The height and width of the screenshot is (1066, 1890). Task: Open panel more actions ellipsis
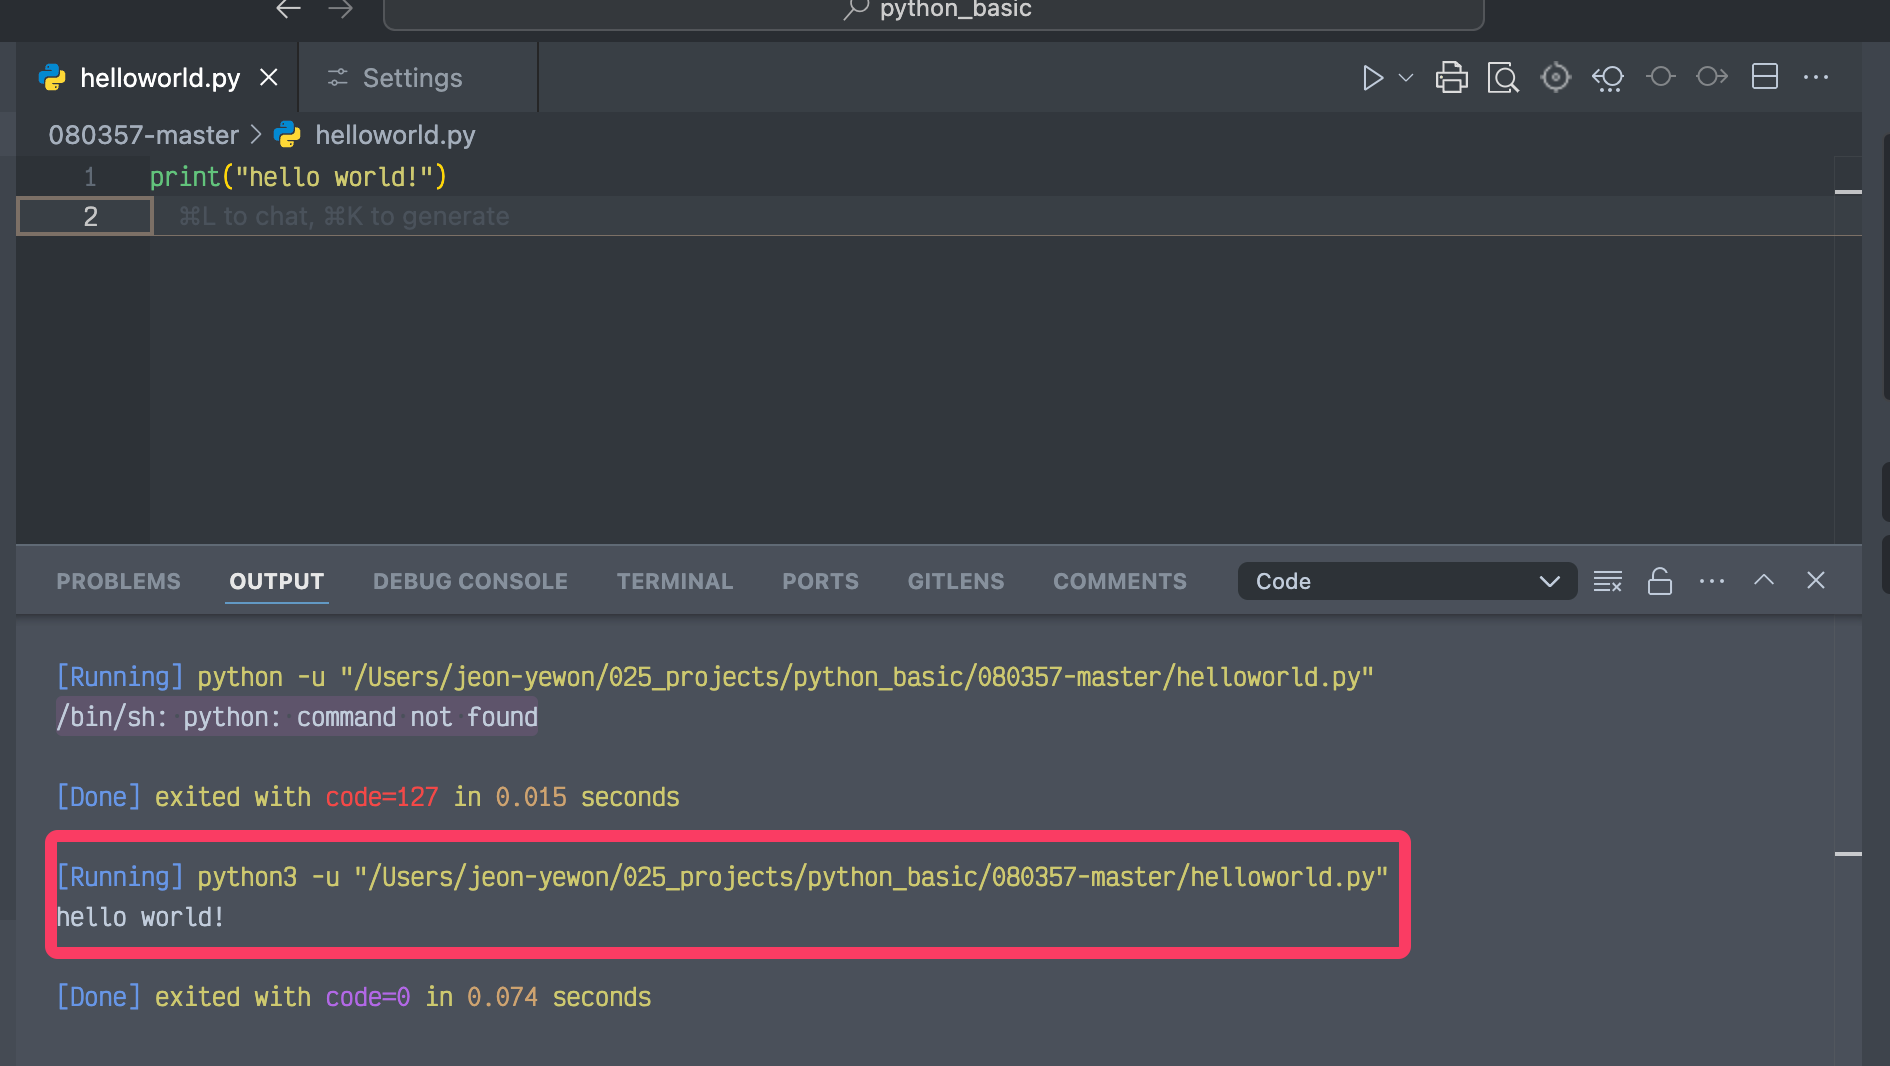click(1712, 581)
